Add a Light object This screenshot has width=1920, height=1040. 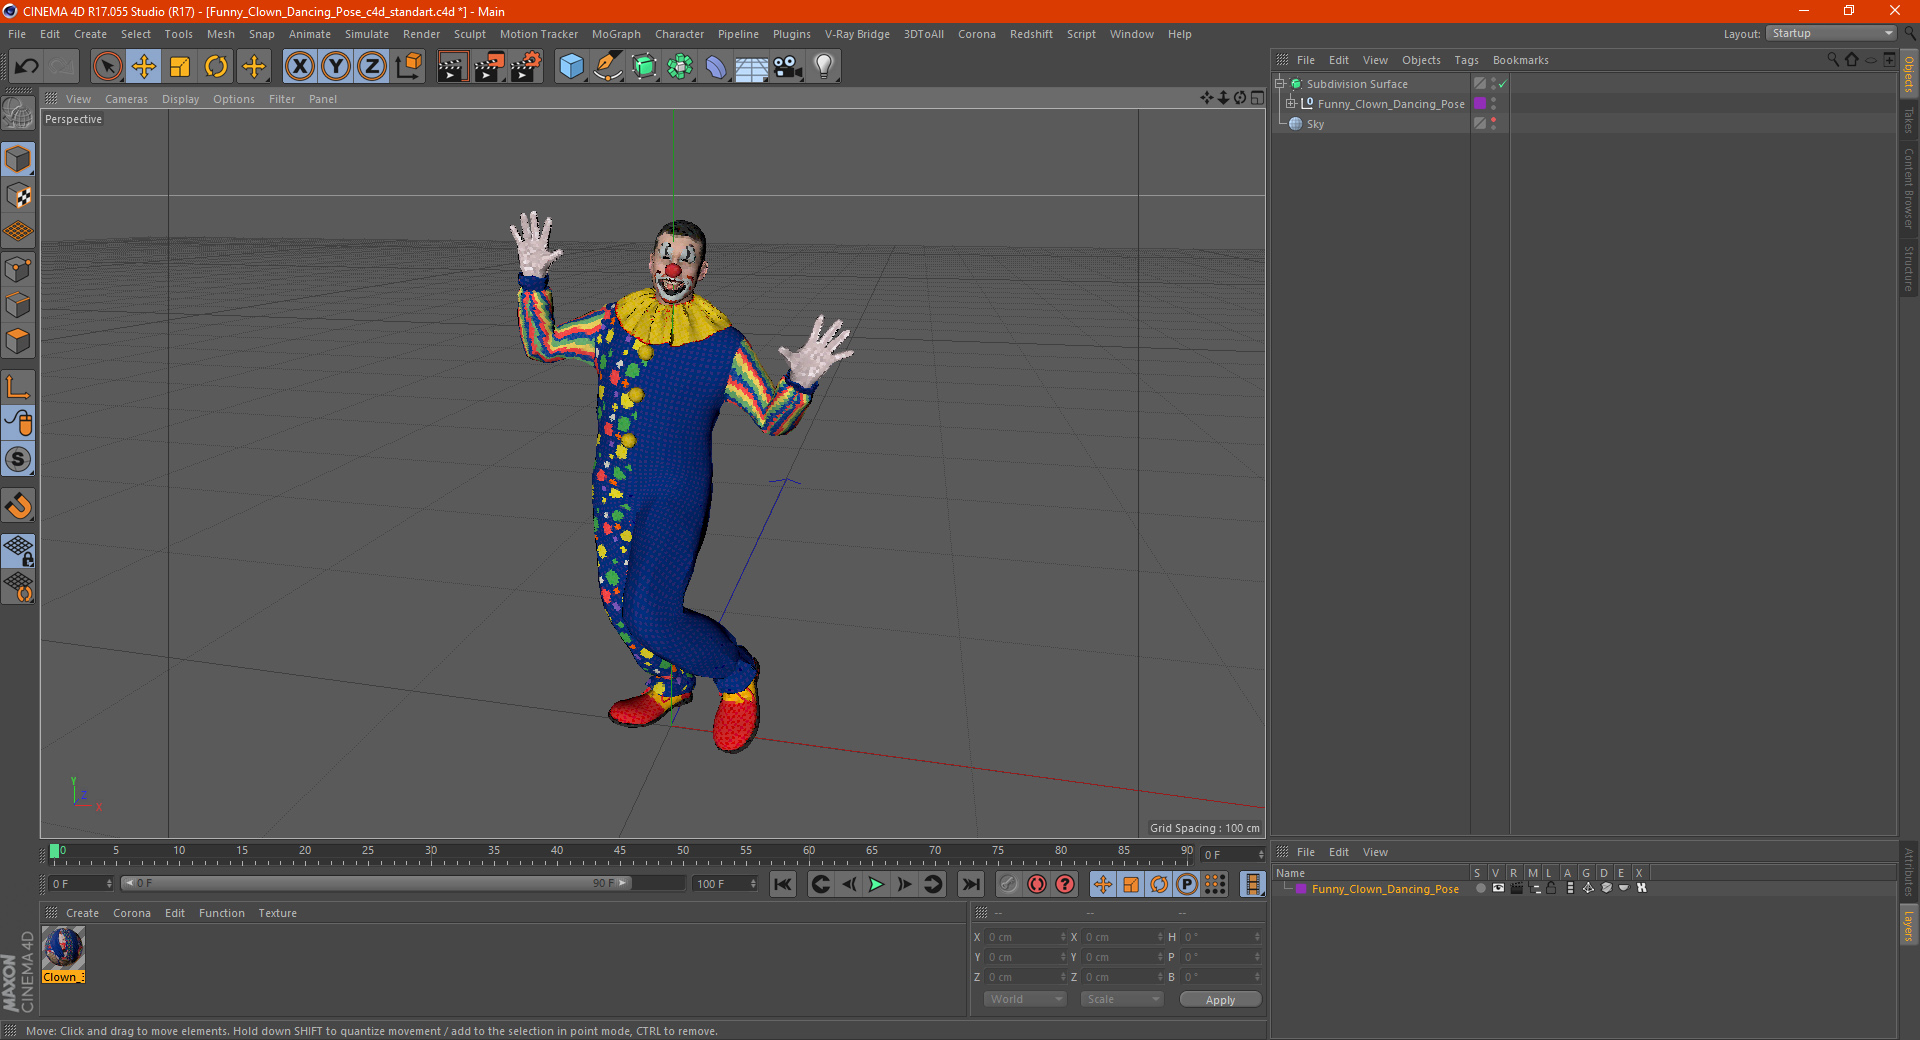click(824, 67)
